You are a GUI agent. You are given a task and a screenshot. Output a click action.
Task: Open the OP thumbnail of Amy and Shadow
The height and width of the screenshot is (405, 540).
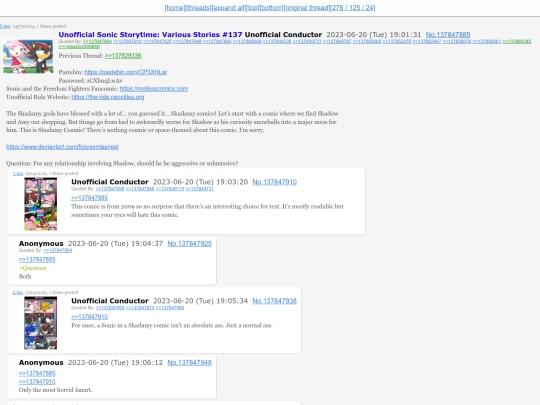click(28, 56)
